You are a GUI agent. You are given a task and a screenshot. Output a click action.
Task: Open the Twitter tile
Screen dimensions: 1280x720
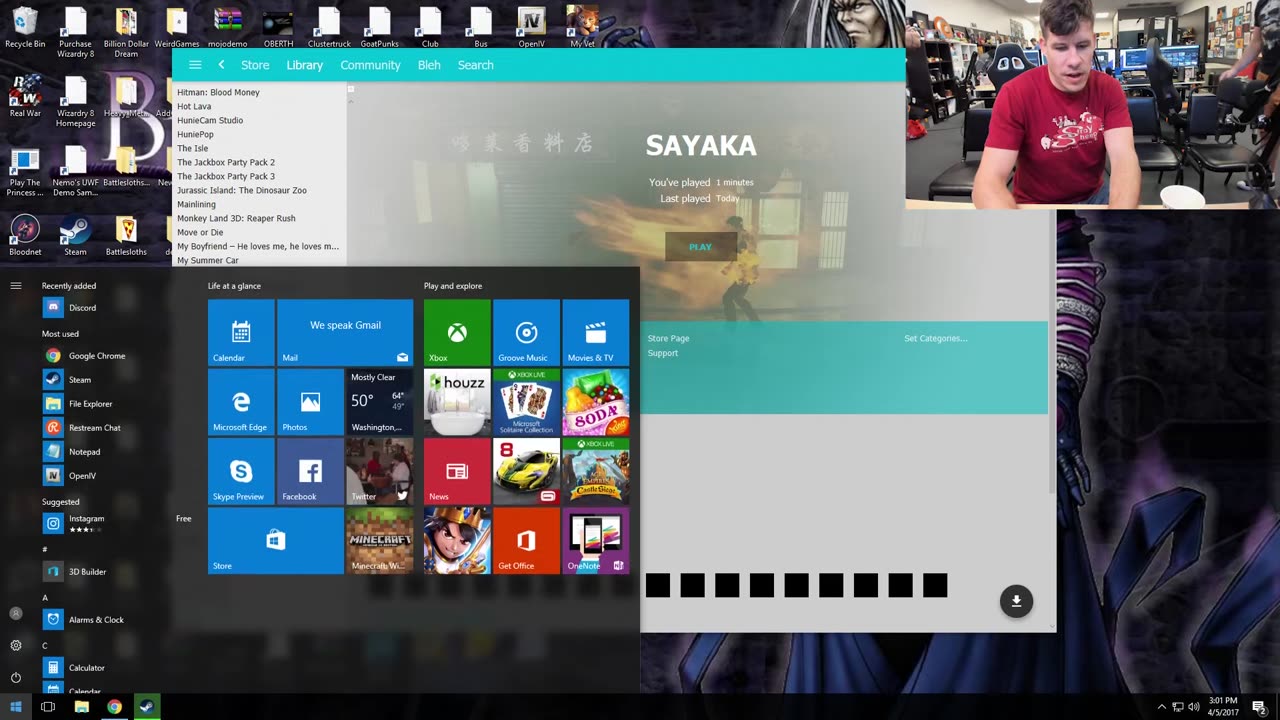[x=379, y=471]
